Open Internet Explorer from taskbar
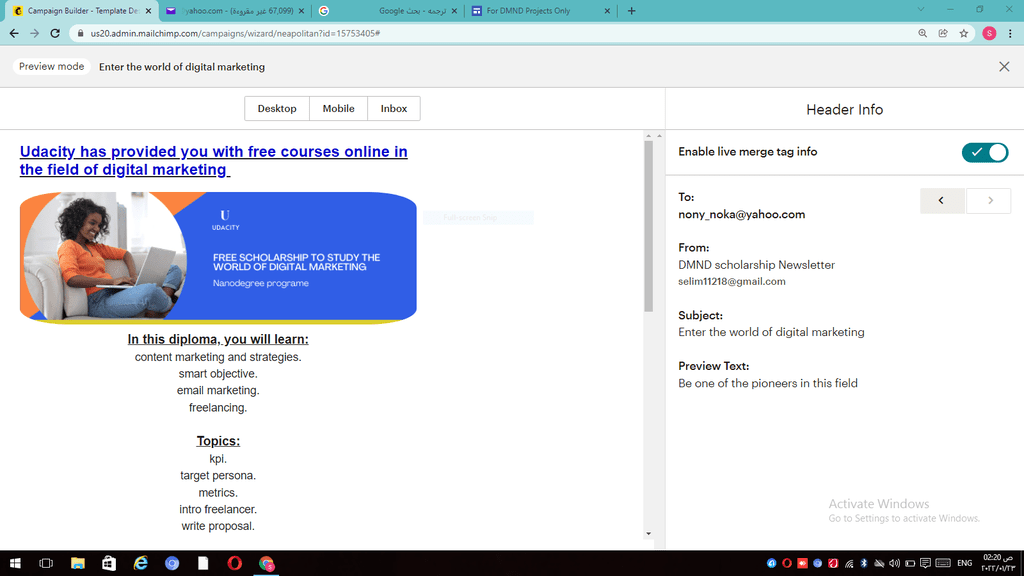This screenshot has height=576, width=1024. (140, 563)
